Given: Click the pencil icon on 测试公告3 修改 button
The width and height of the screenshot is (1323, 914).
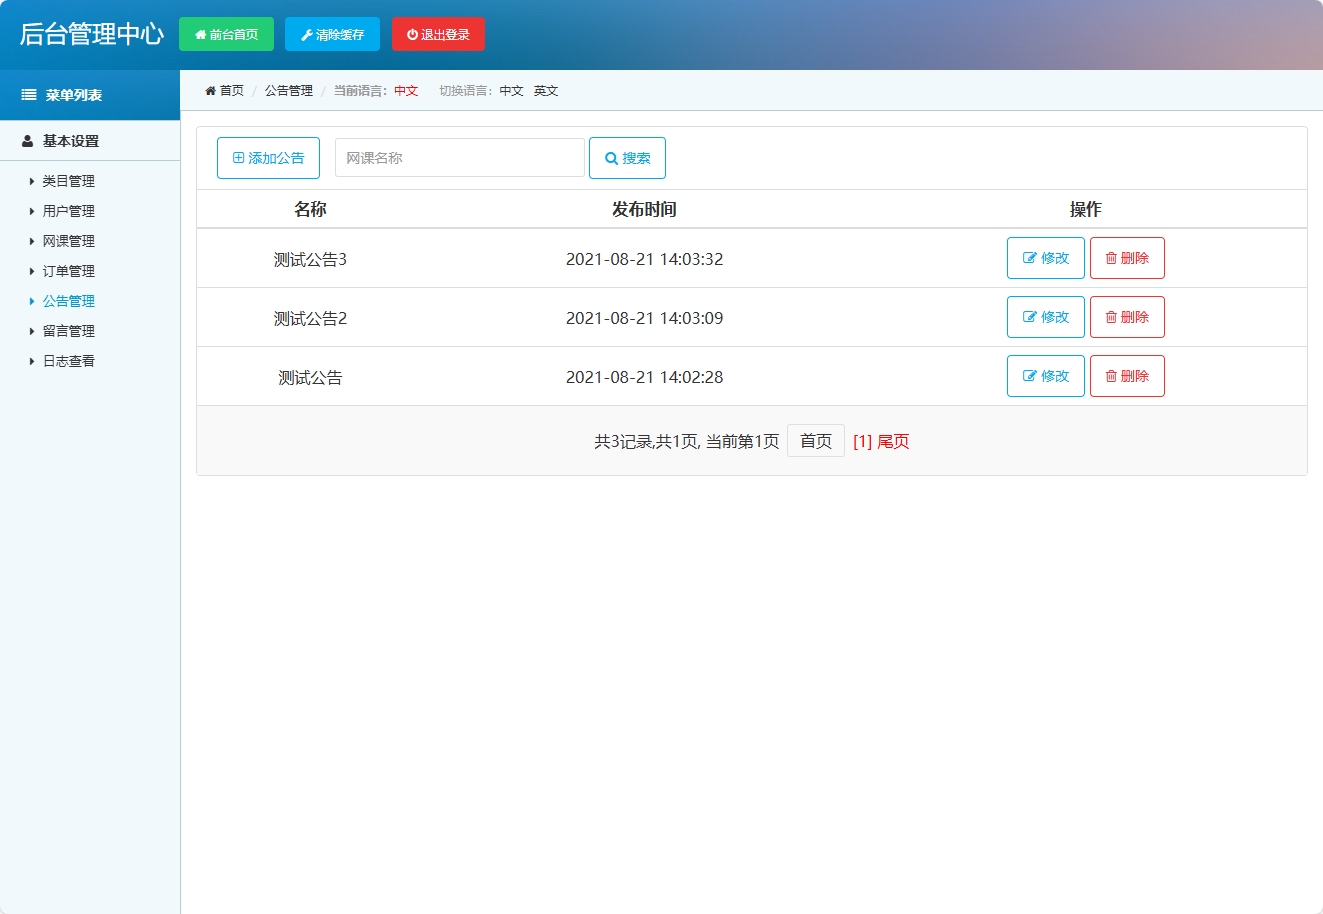Looking at the screenshot, I should click(x=1028, y=257).
